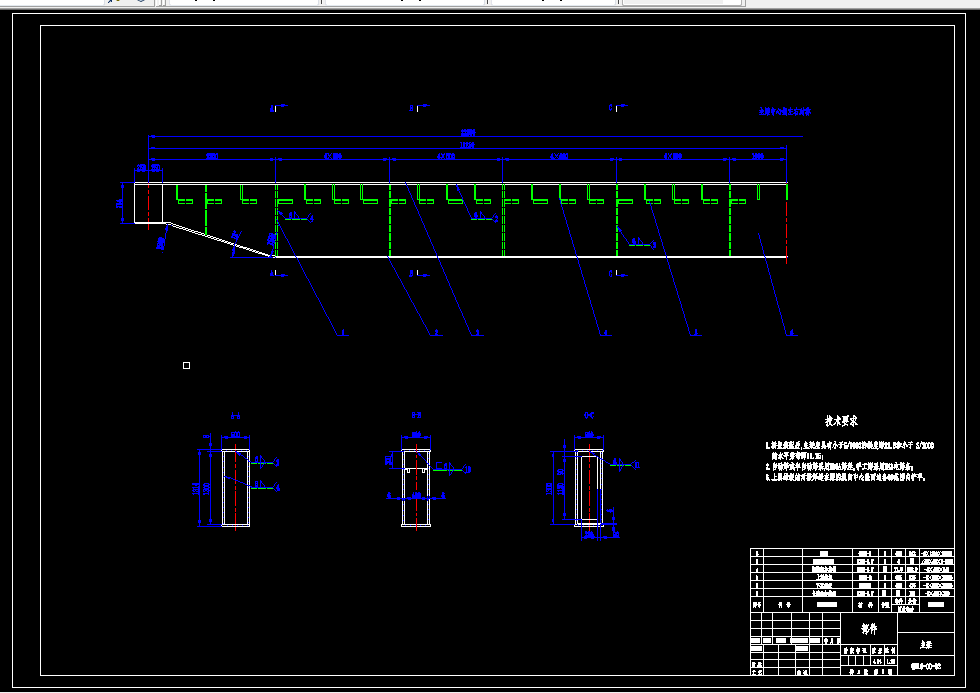The image size is (980, 693).
Task: Pick the upper B section cut marker
Action: click(x=418, y=107)
